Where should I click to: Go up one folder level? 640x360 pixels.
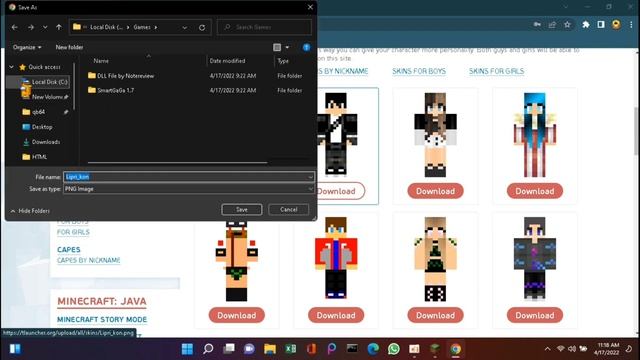point(59,27)
